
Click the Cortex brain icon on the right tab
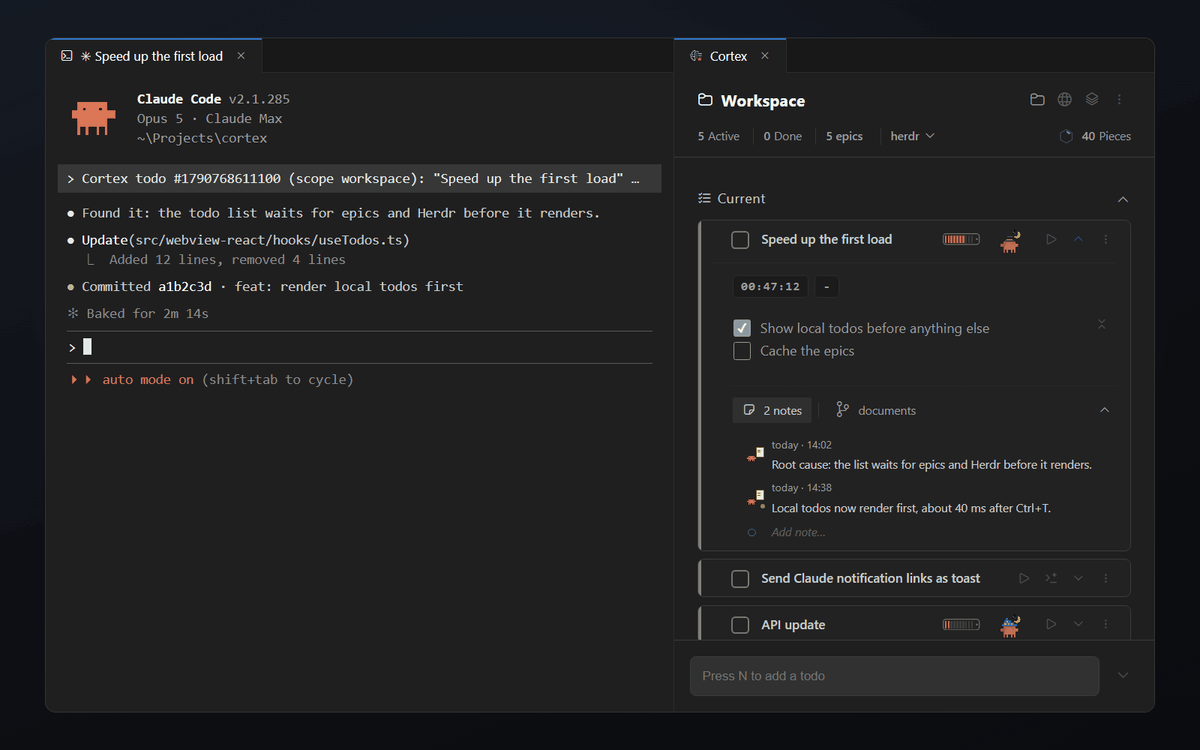[x=696, y=57]
